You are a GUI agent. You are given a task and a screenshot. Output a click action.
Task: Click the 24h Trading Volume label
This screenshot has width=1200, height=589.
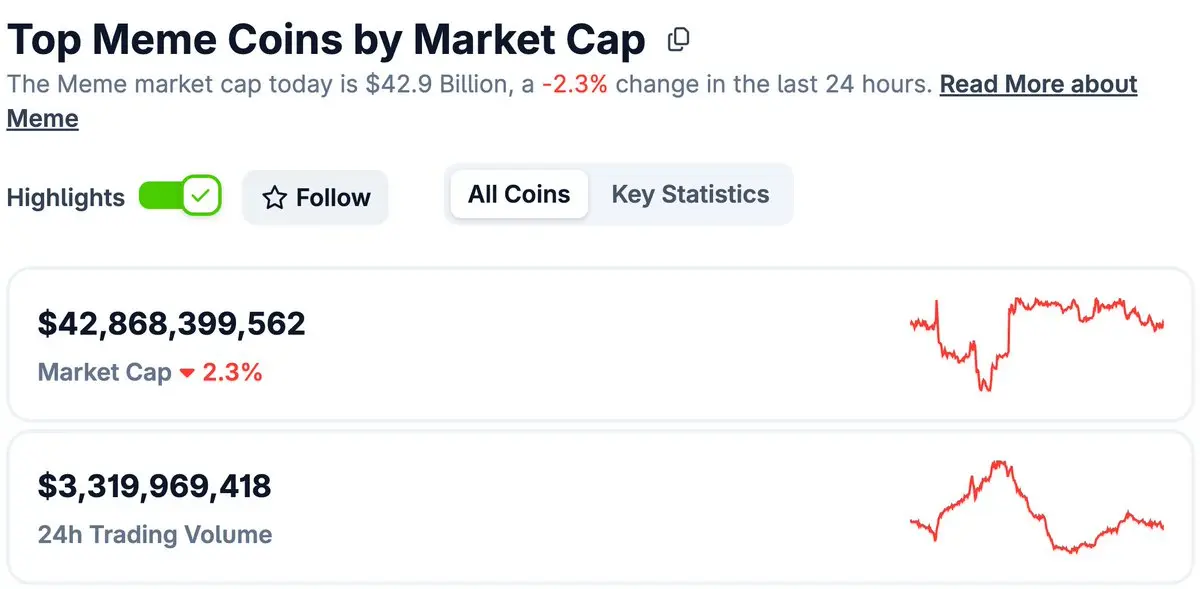point(155,535)
